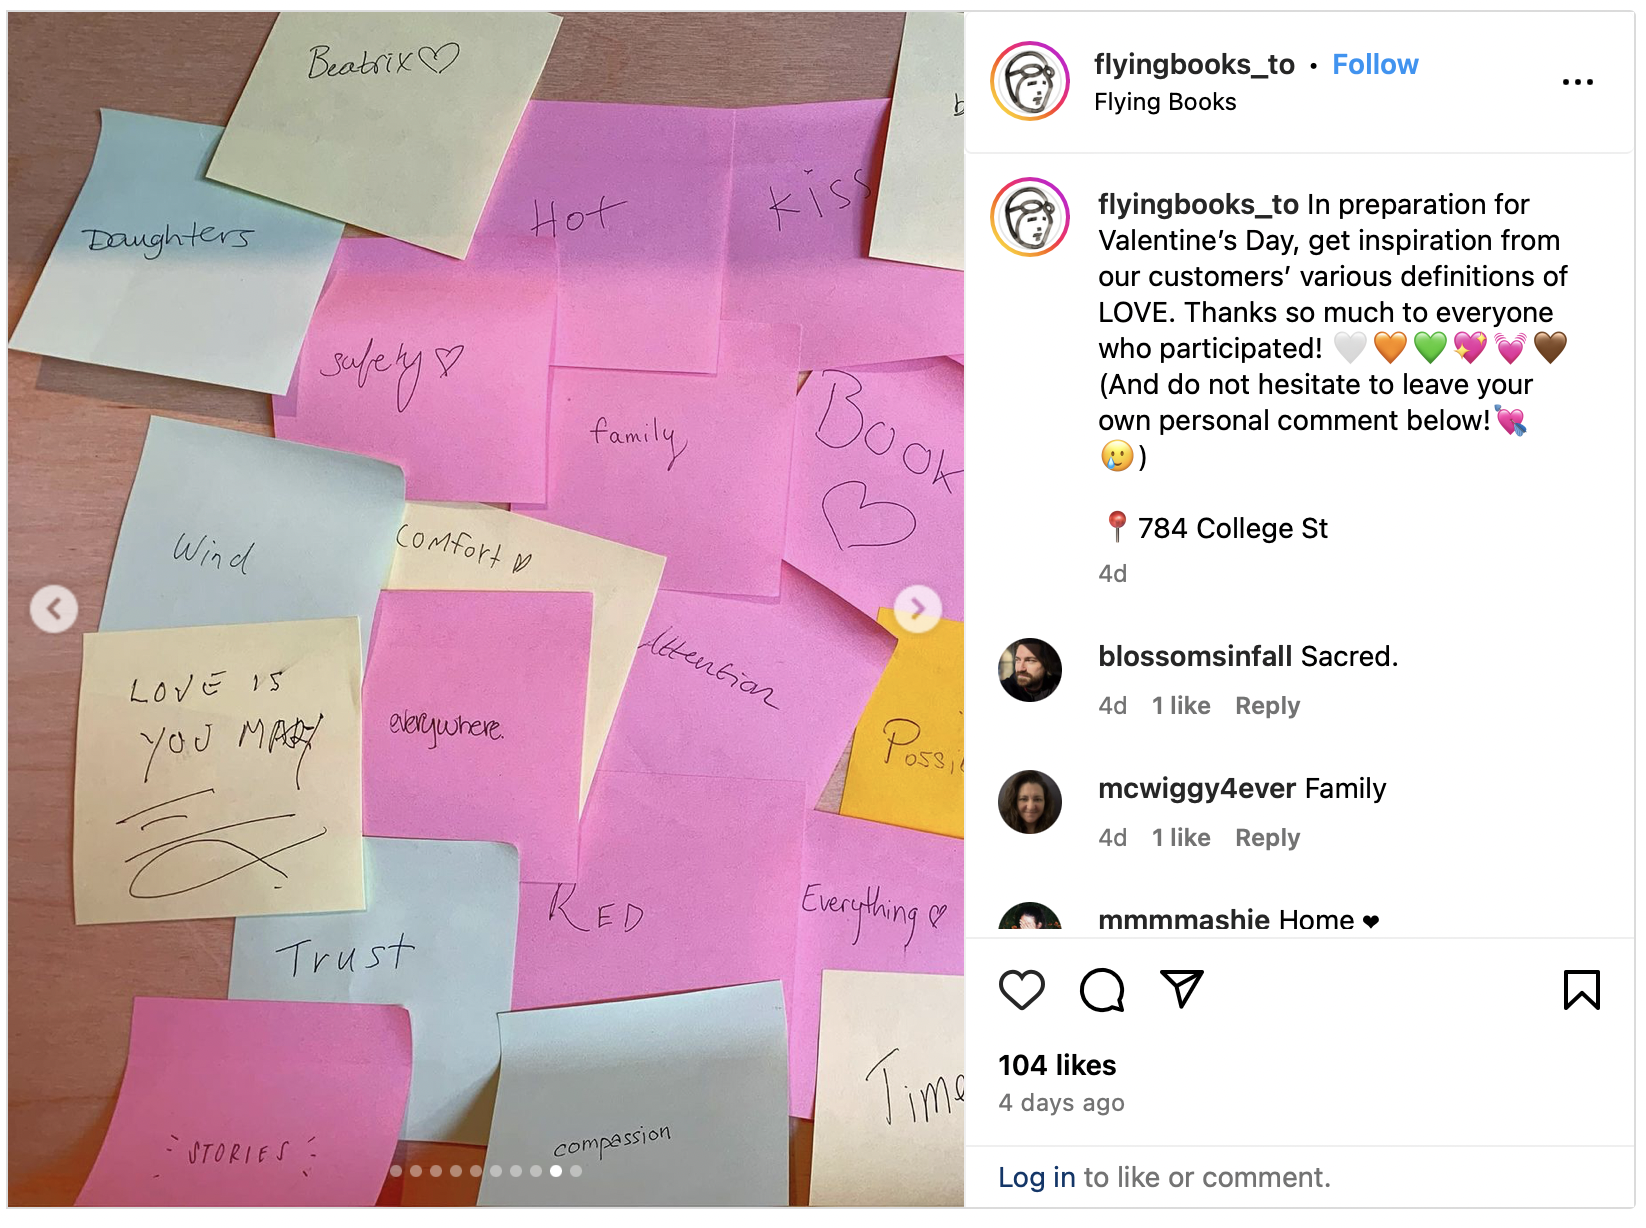Reply to mcwiggy4ever's Family comment
Screen dimensions: 1646x1228
pyautogui.click(x=1267, y=837)
